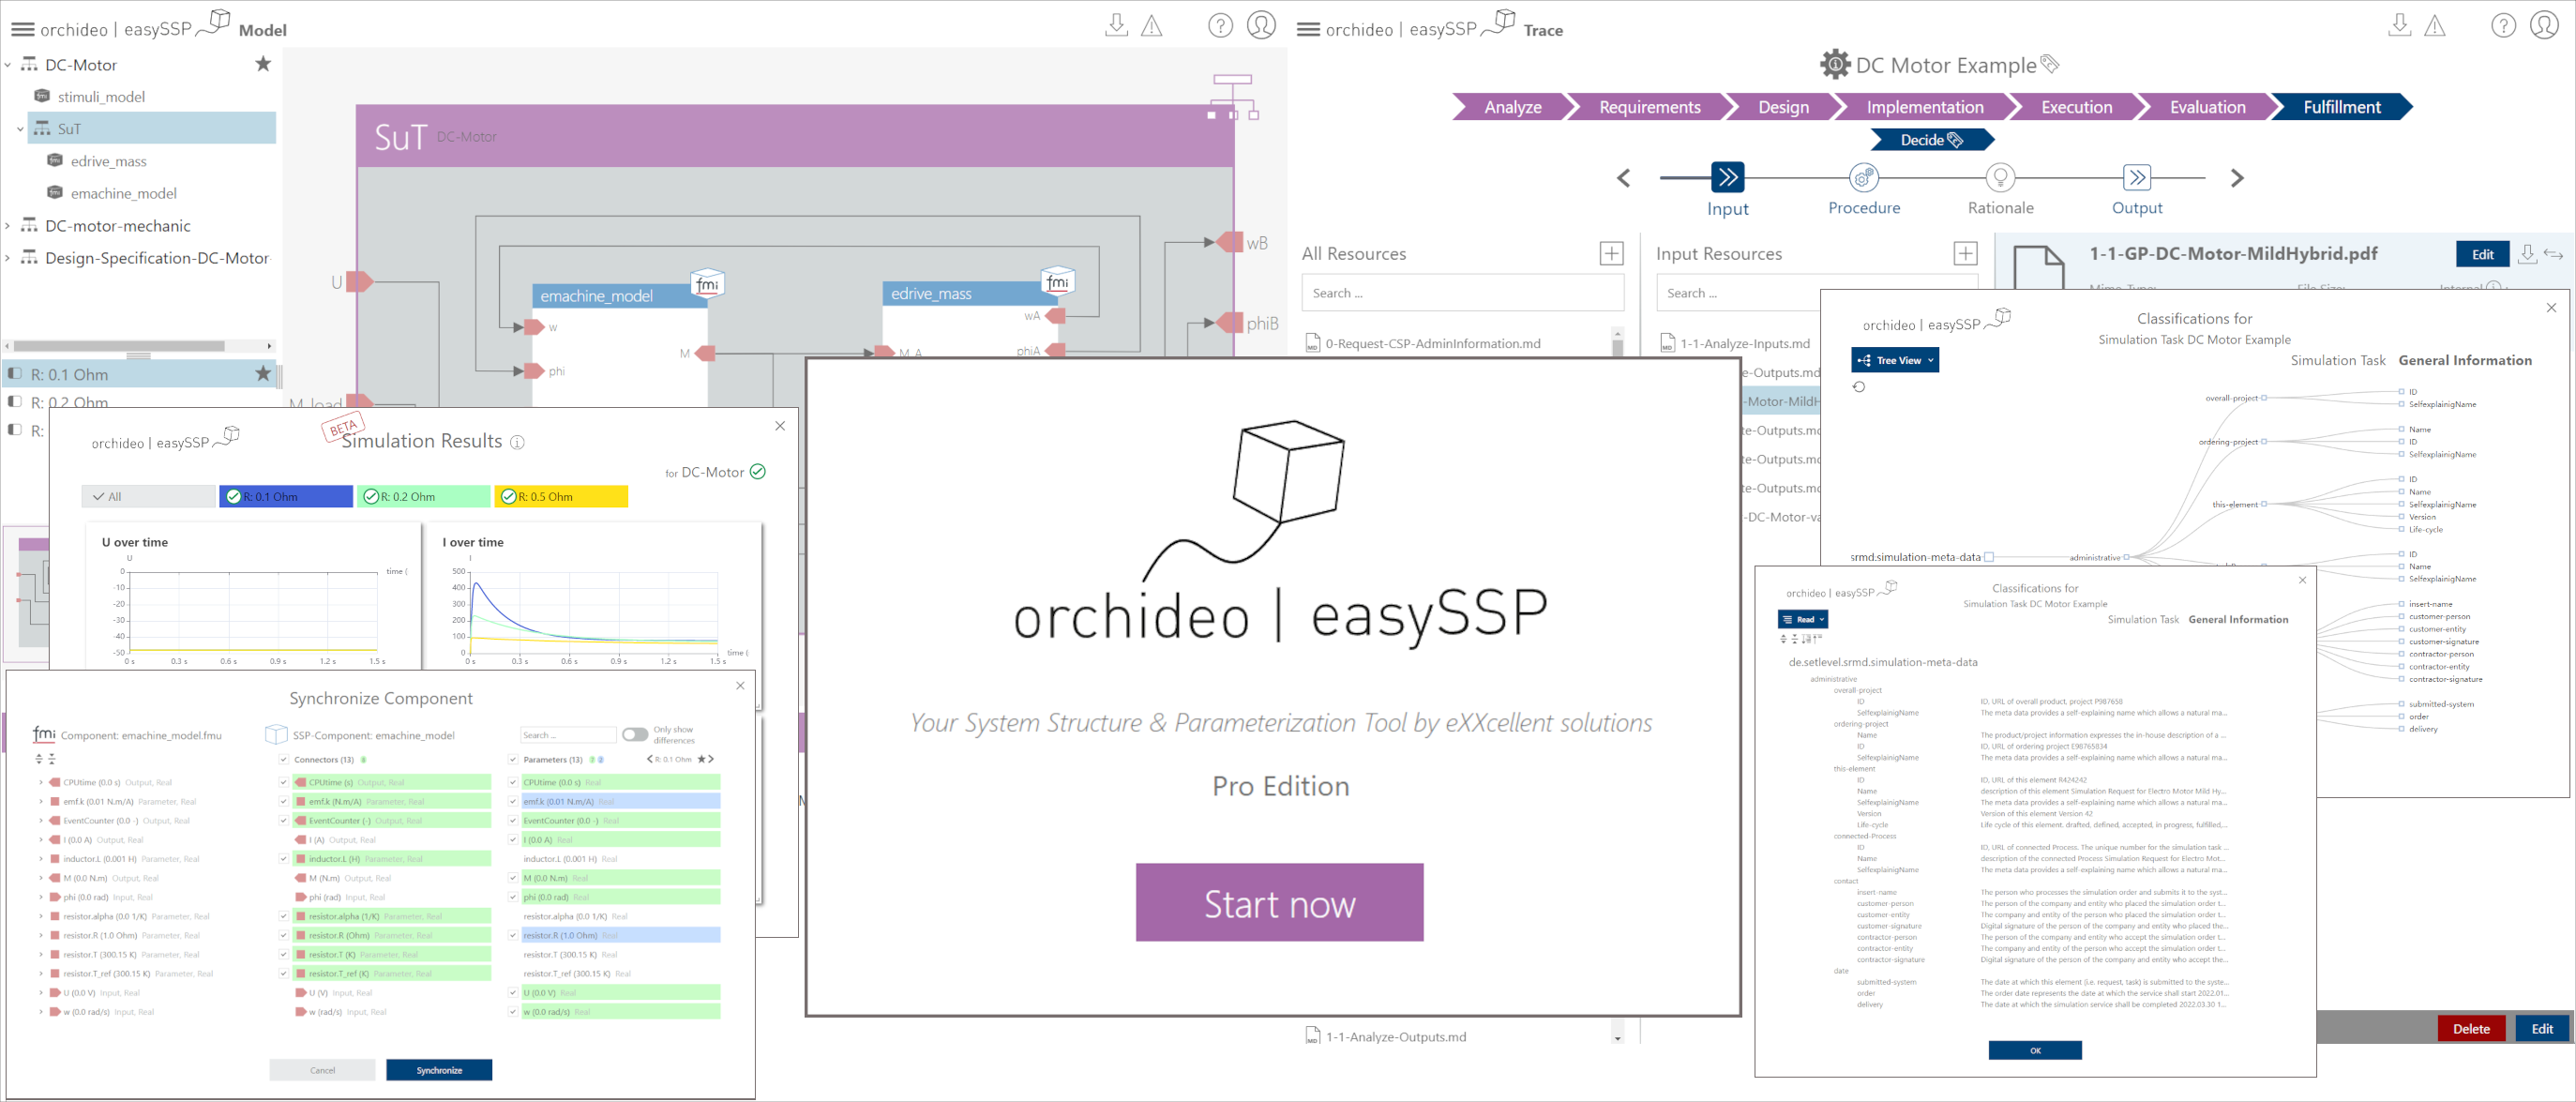2576x1102 pixels.
Task: Click star on R: 0.1 Ohm row
Action: pyautogui.click(x=263, y=374)
